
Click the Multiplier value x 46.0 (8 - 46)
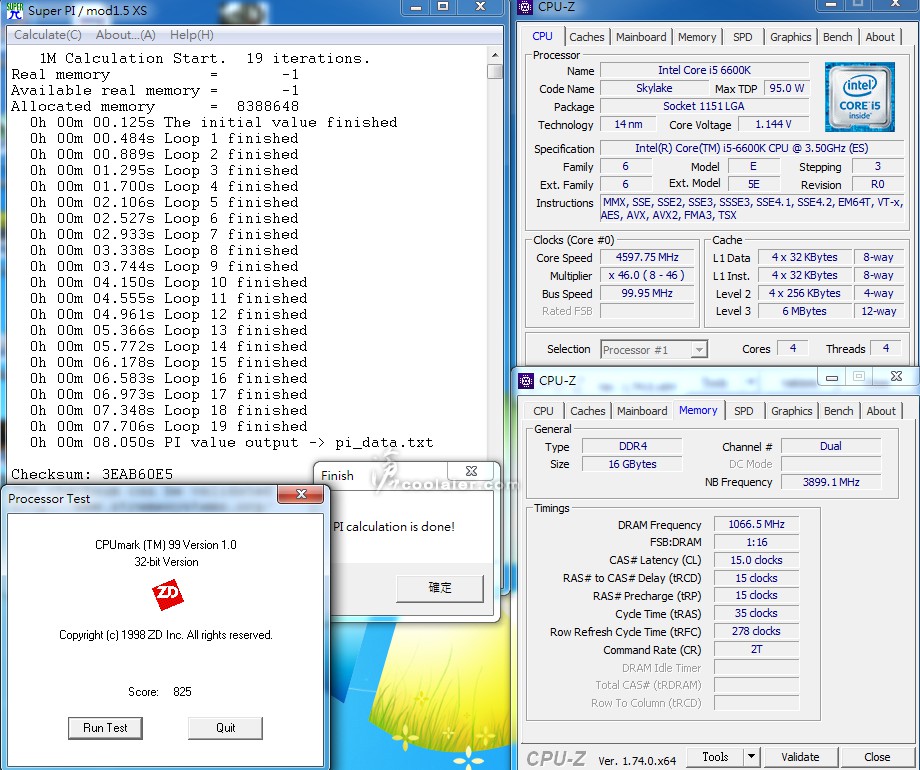point(647,275)
